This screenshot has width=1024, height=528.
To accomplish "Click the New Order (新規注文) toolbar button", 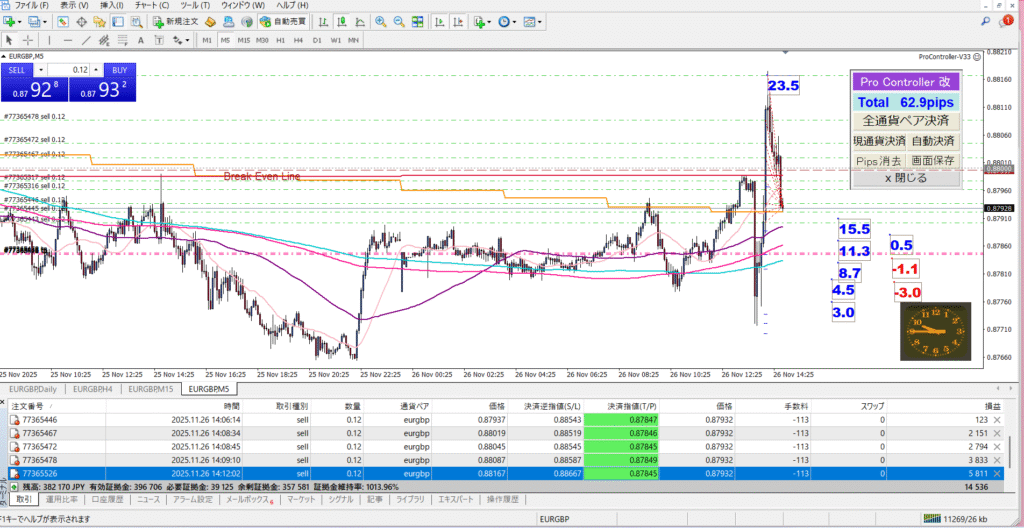I will (x=177, y=21).
